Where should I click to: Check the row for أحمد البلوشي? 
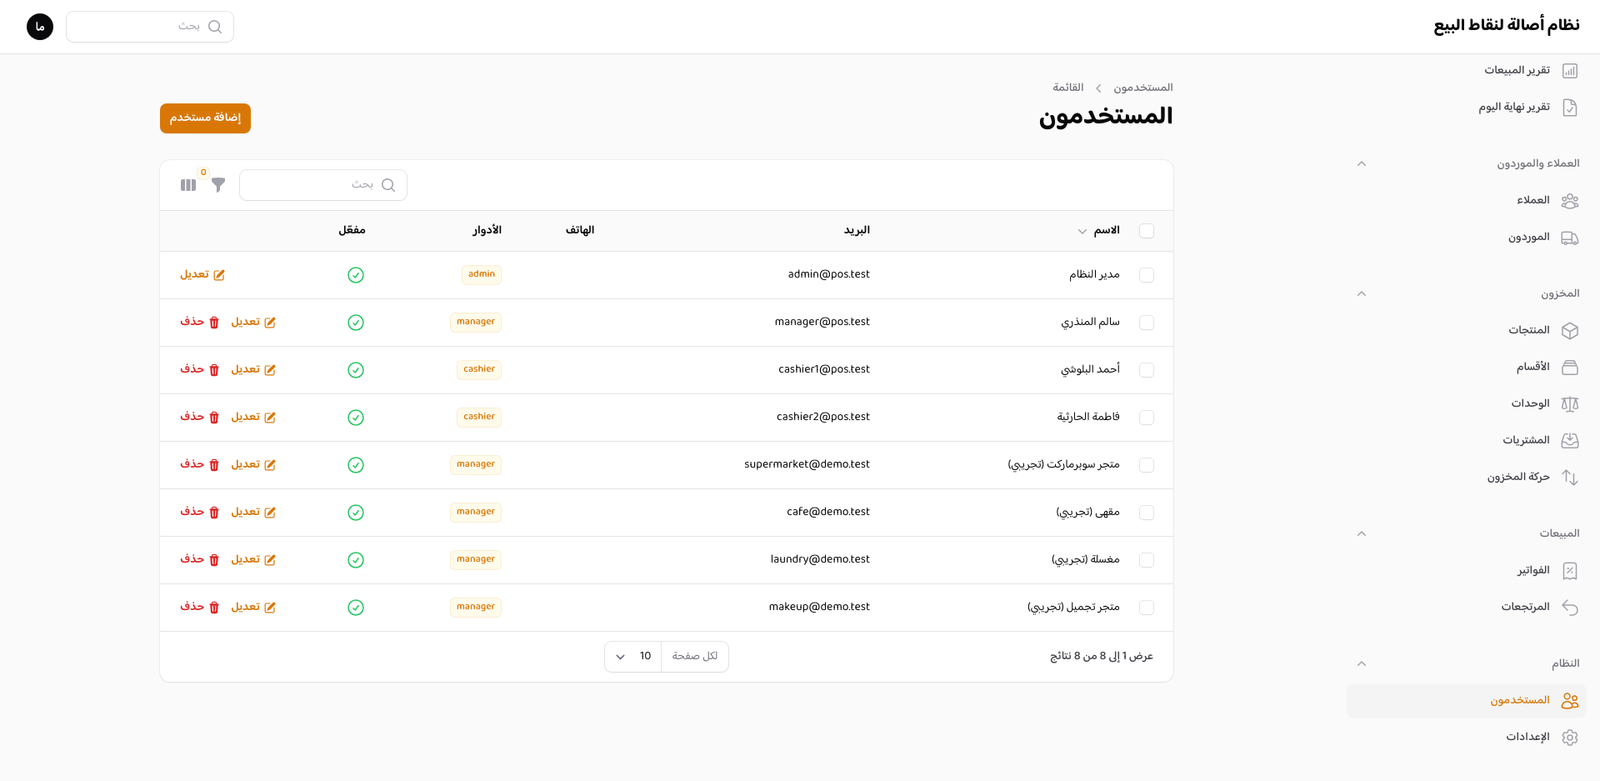click(x=1146, y=370)
